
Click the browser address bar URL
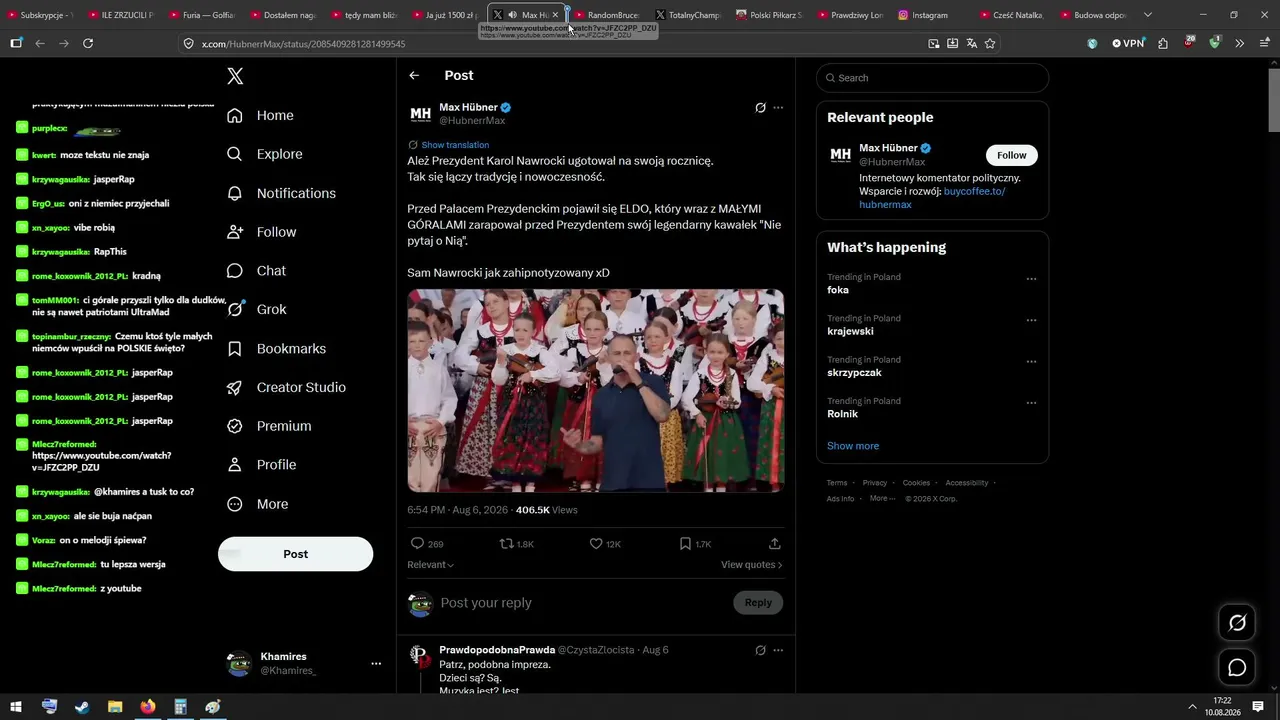(303, 44)
